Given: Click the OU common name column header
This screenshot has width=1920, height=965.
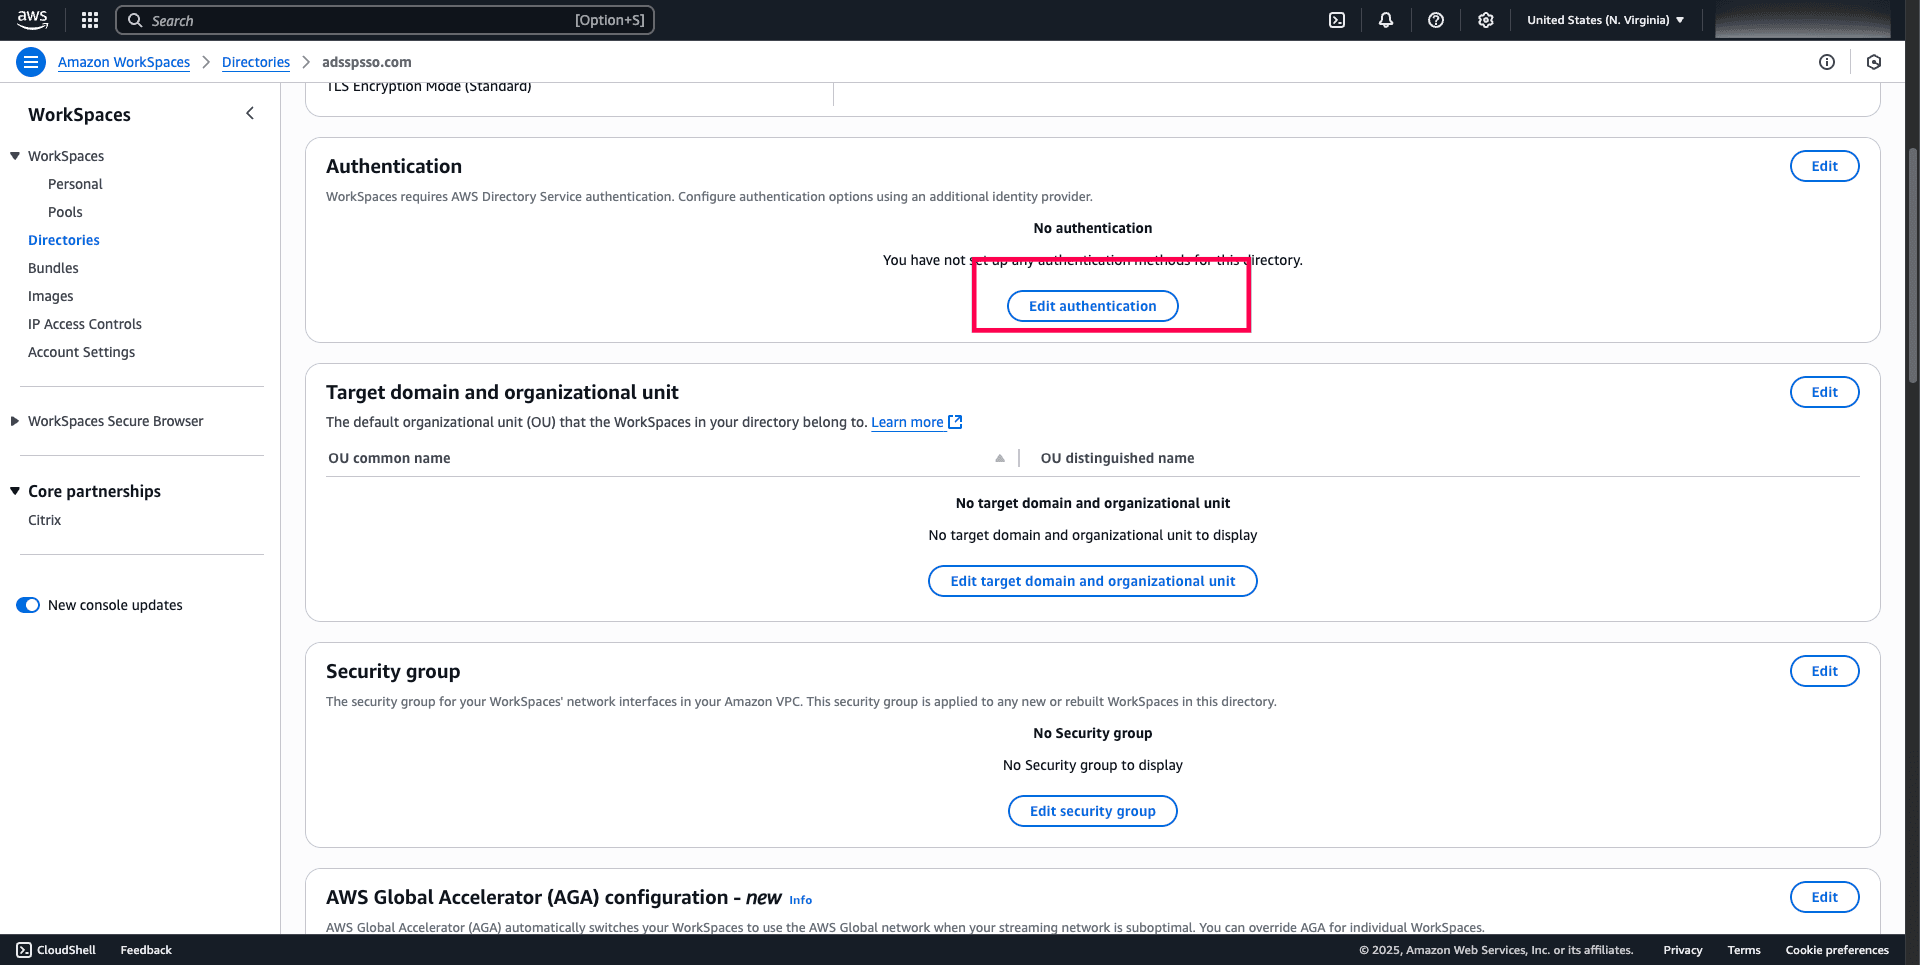Looking at the screenshot, I should point(389,458).
